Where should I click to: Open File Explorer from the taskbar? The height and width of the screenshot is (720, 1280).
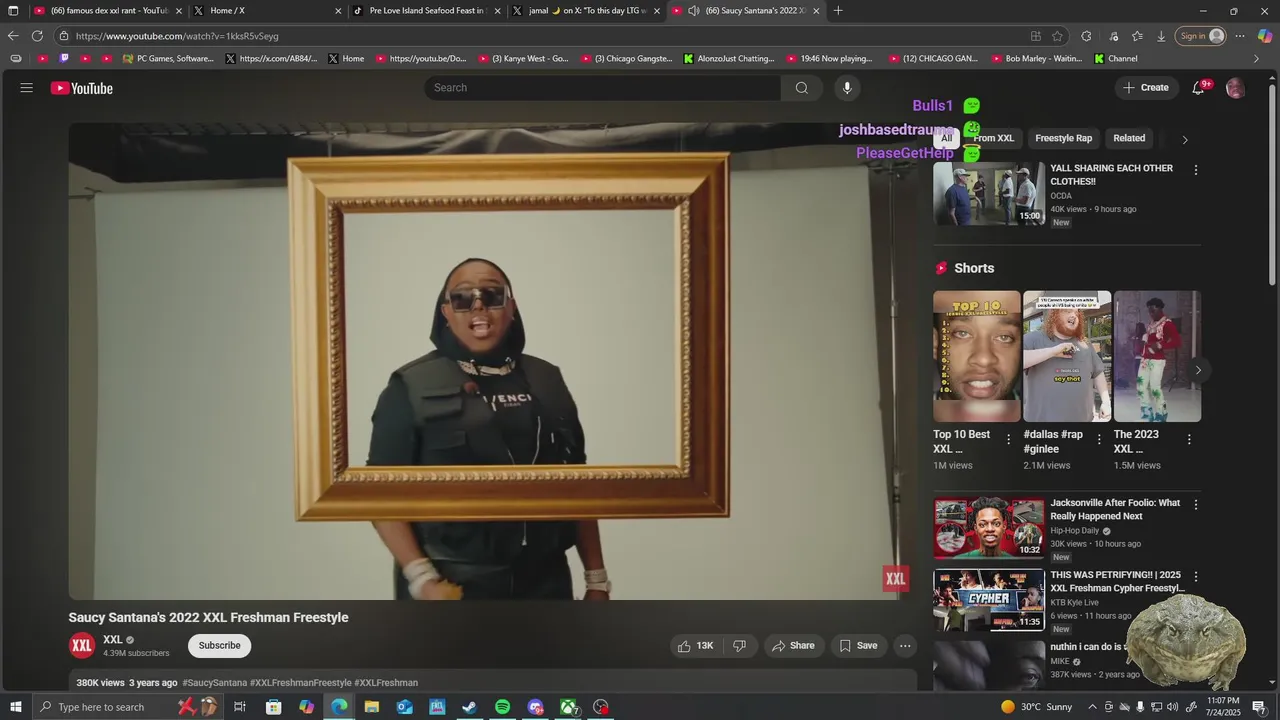click(x=371, y=707)
